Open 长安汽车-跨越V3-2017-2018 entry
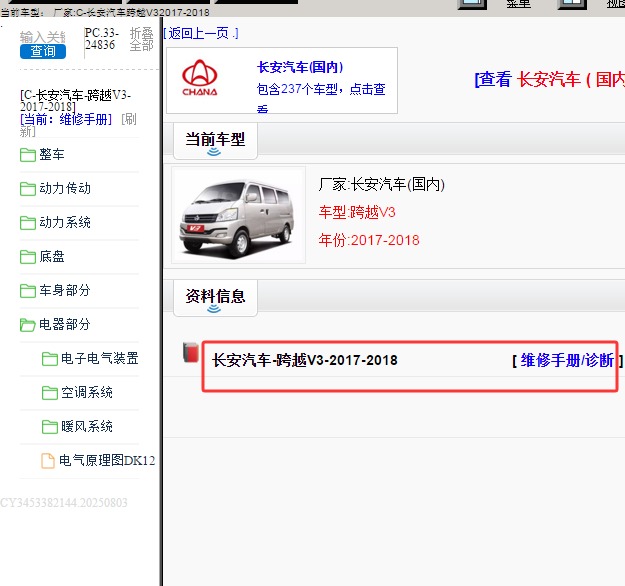Image resolution: width=625 pixels, height=586 pixels. click(x=305, y=360)
